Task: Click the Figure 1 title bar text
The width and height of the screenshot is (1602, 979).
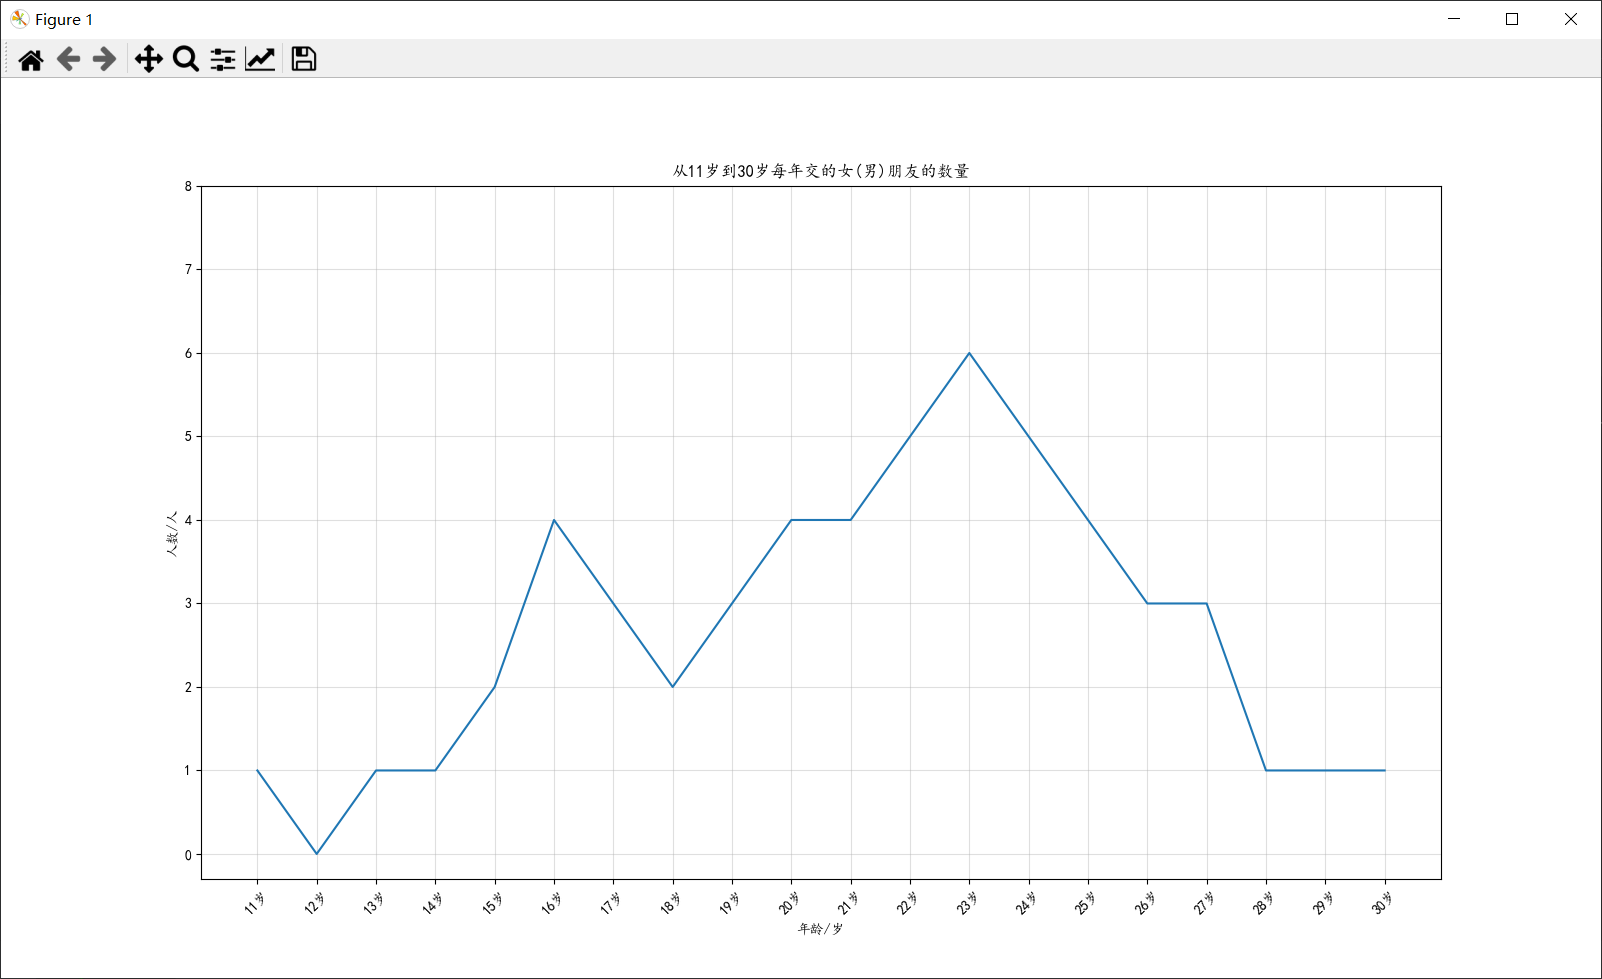Action: (x=64, y=19)
